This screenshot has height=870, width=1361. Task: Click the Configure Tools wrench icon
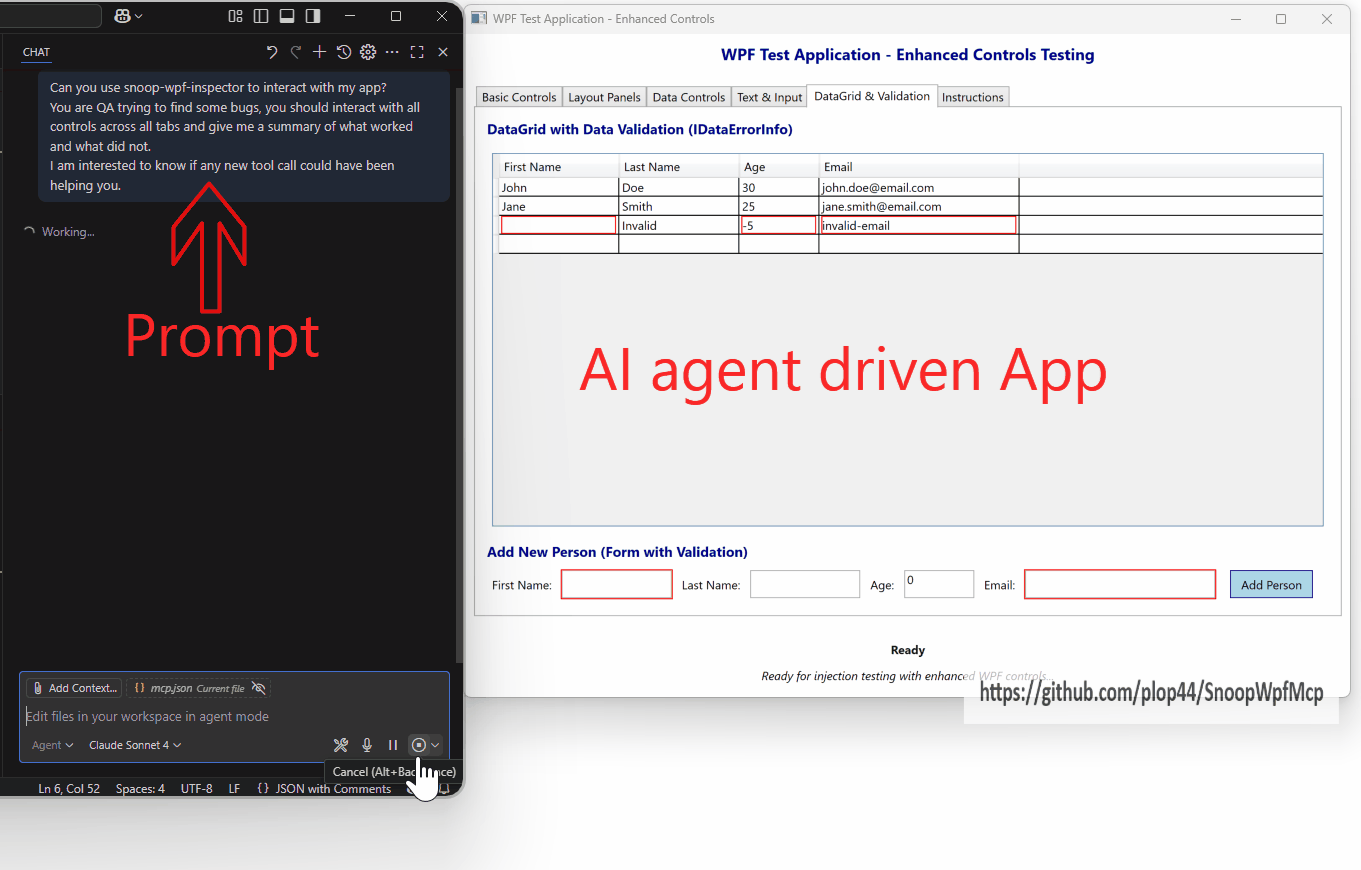pos(340,745)
